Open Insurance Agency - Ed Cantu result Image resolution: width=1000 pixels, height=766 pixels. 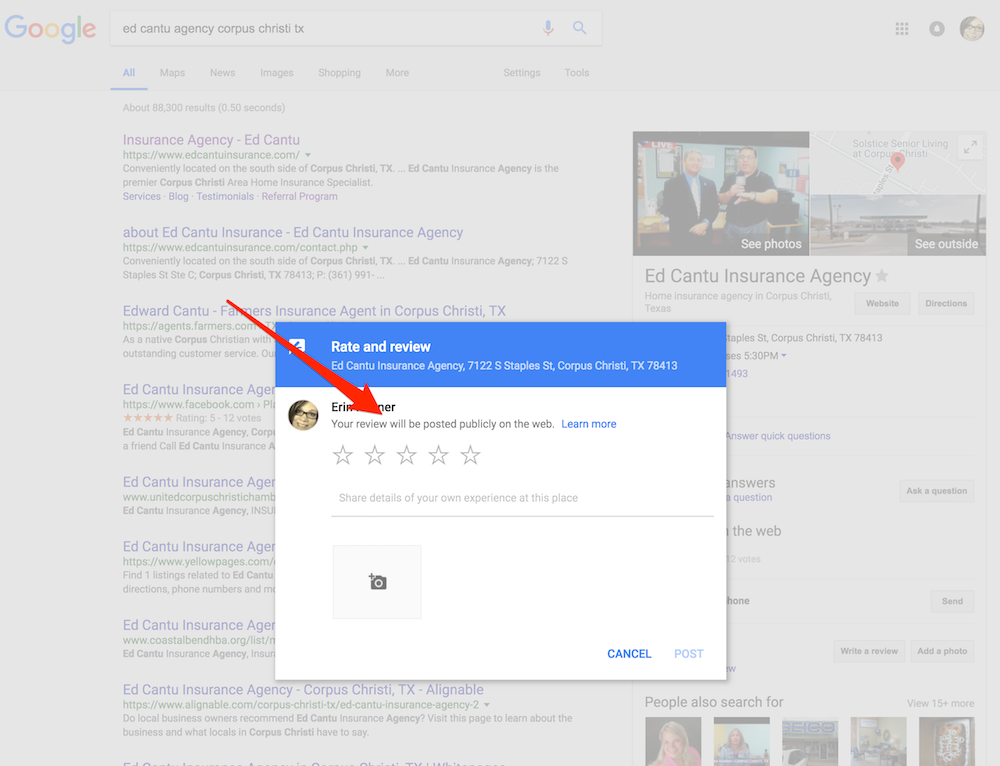point(211,140)
